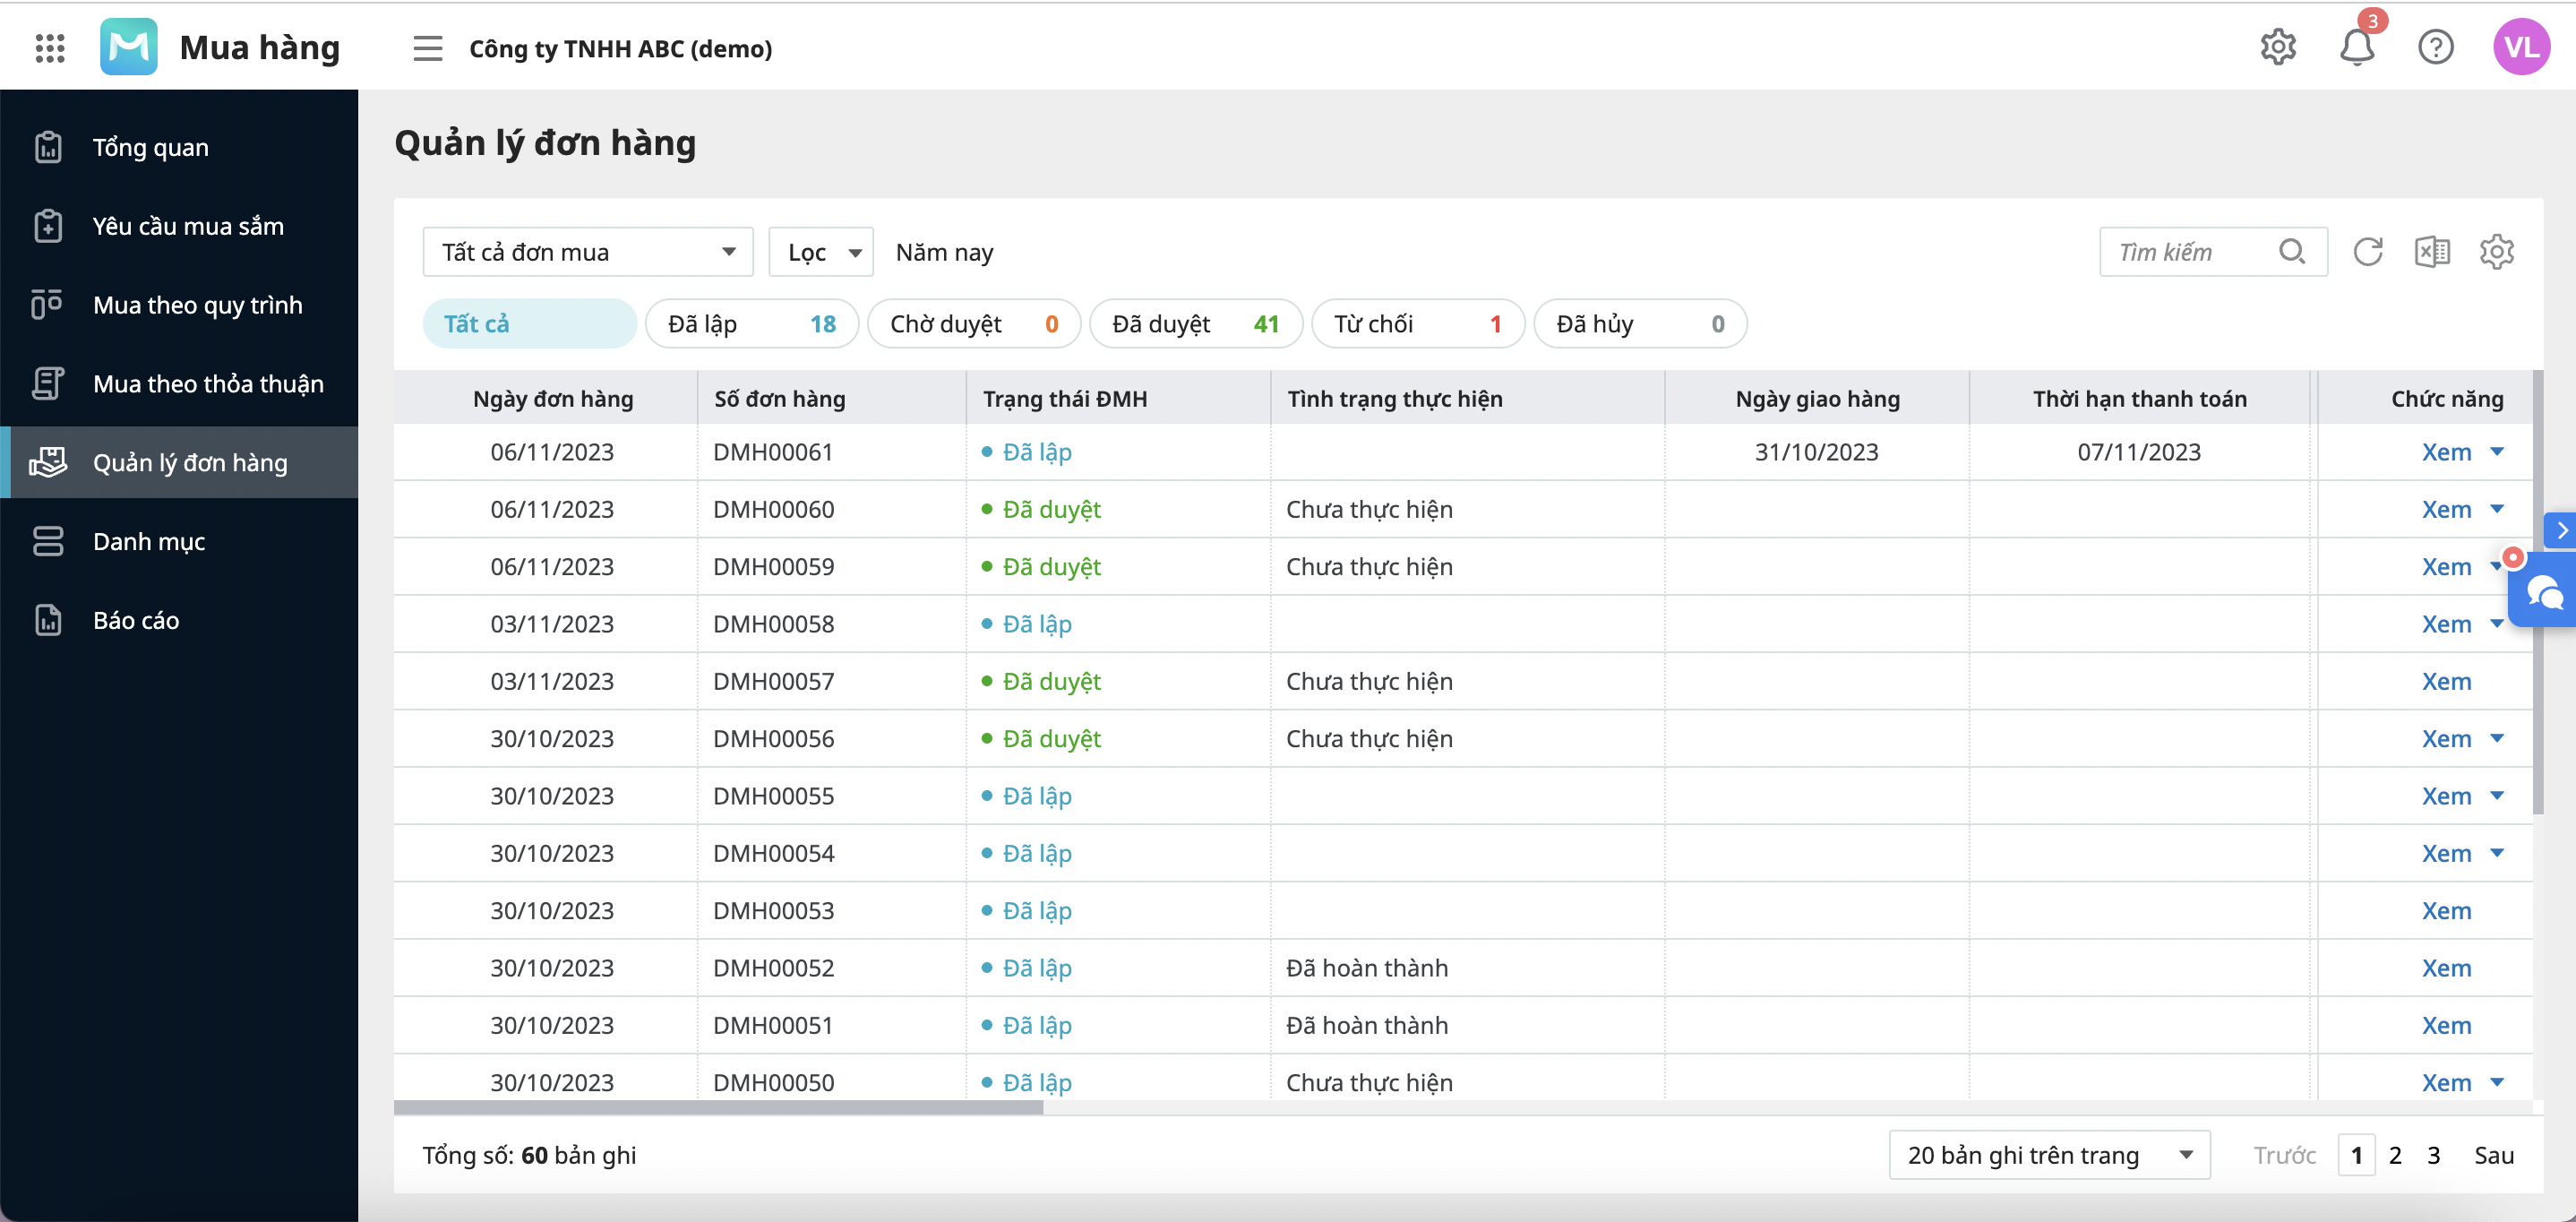Click Xem for order DMH00057
This screenshot has width=2576, height=1222.
[x=2445, y=682]
